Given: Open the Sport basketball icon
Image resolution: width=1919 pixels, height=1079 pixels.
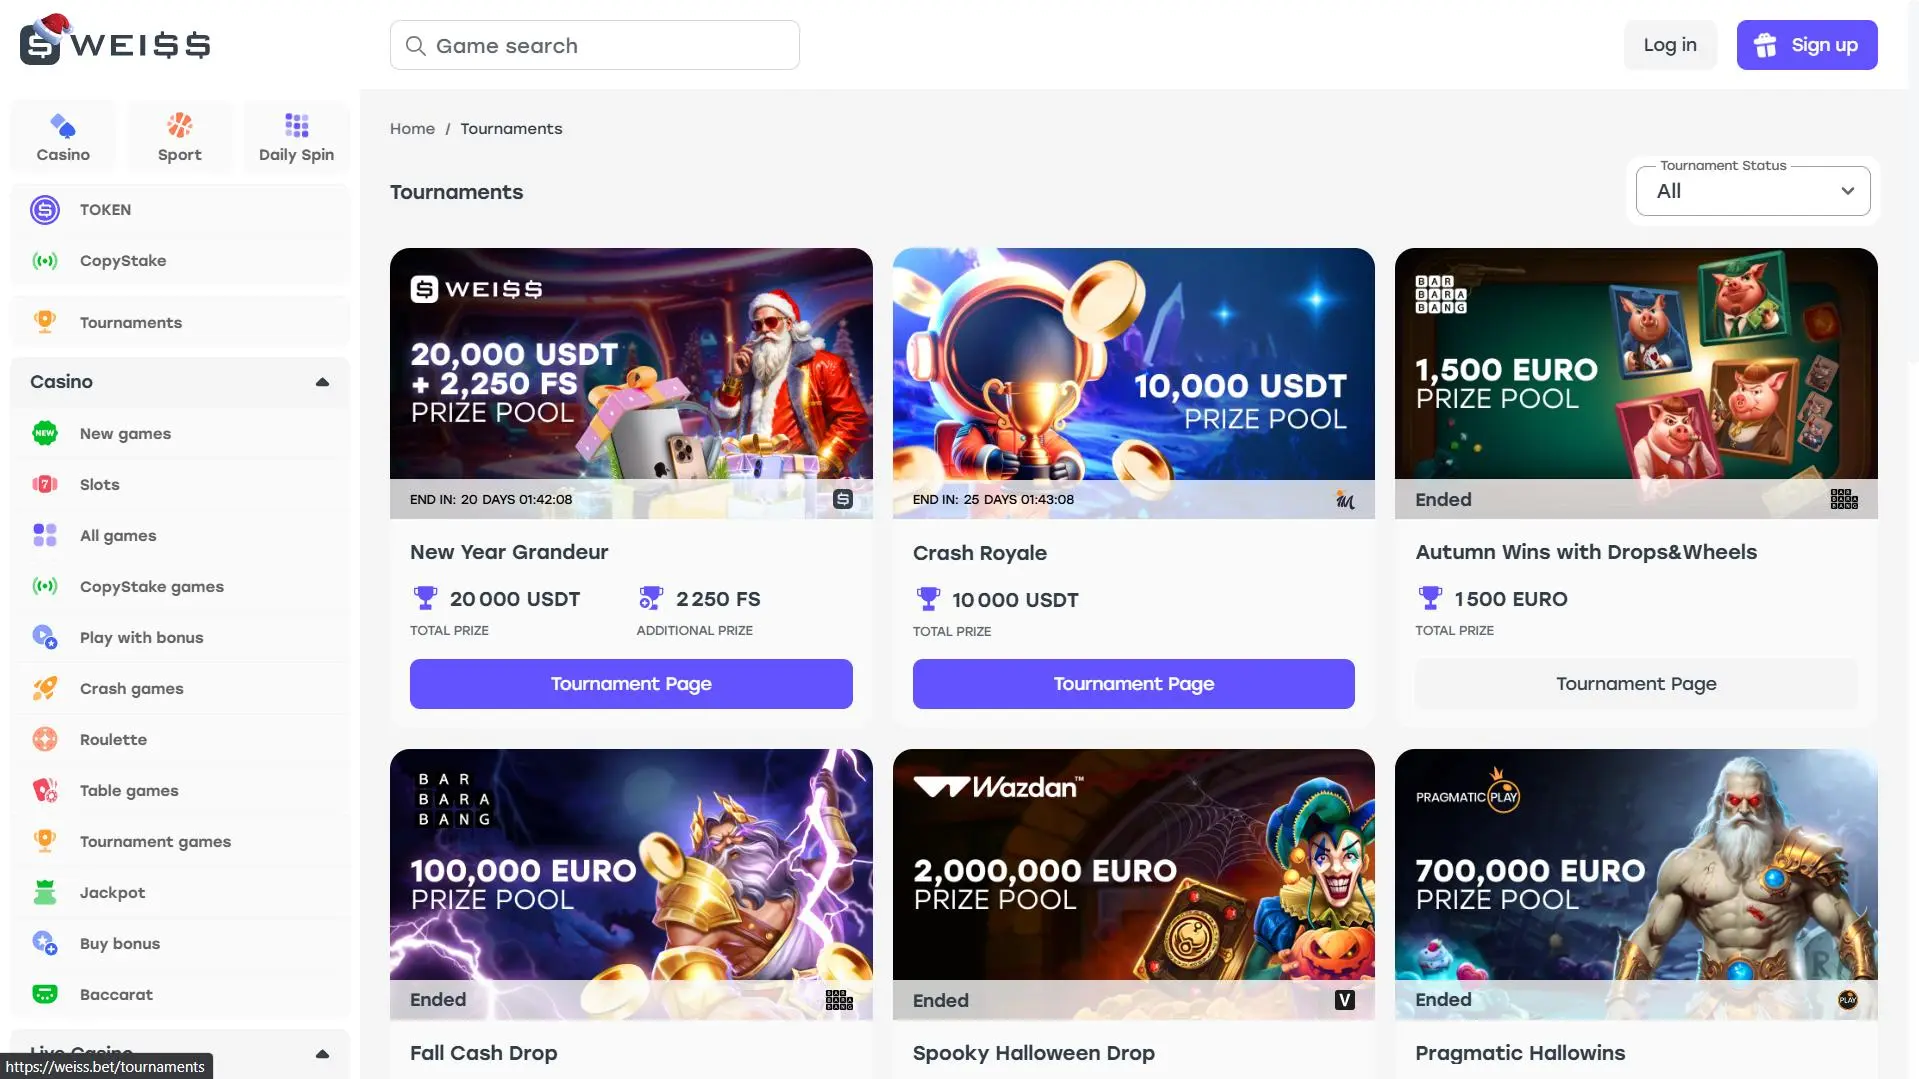Looking at the screenshot, I should click(x=180, y=126).
